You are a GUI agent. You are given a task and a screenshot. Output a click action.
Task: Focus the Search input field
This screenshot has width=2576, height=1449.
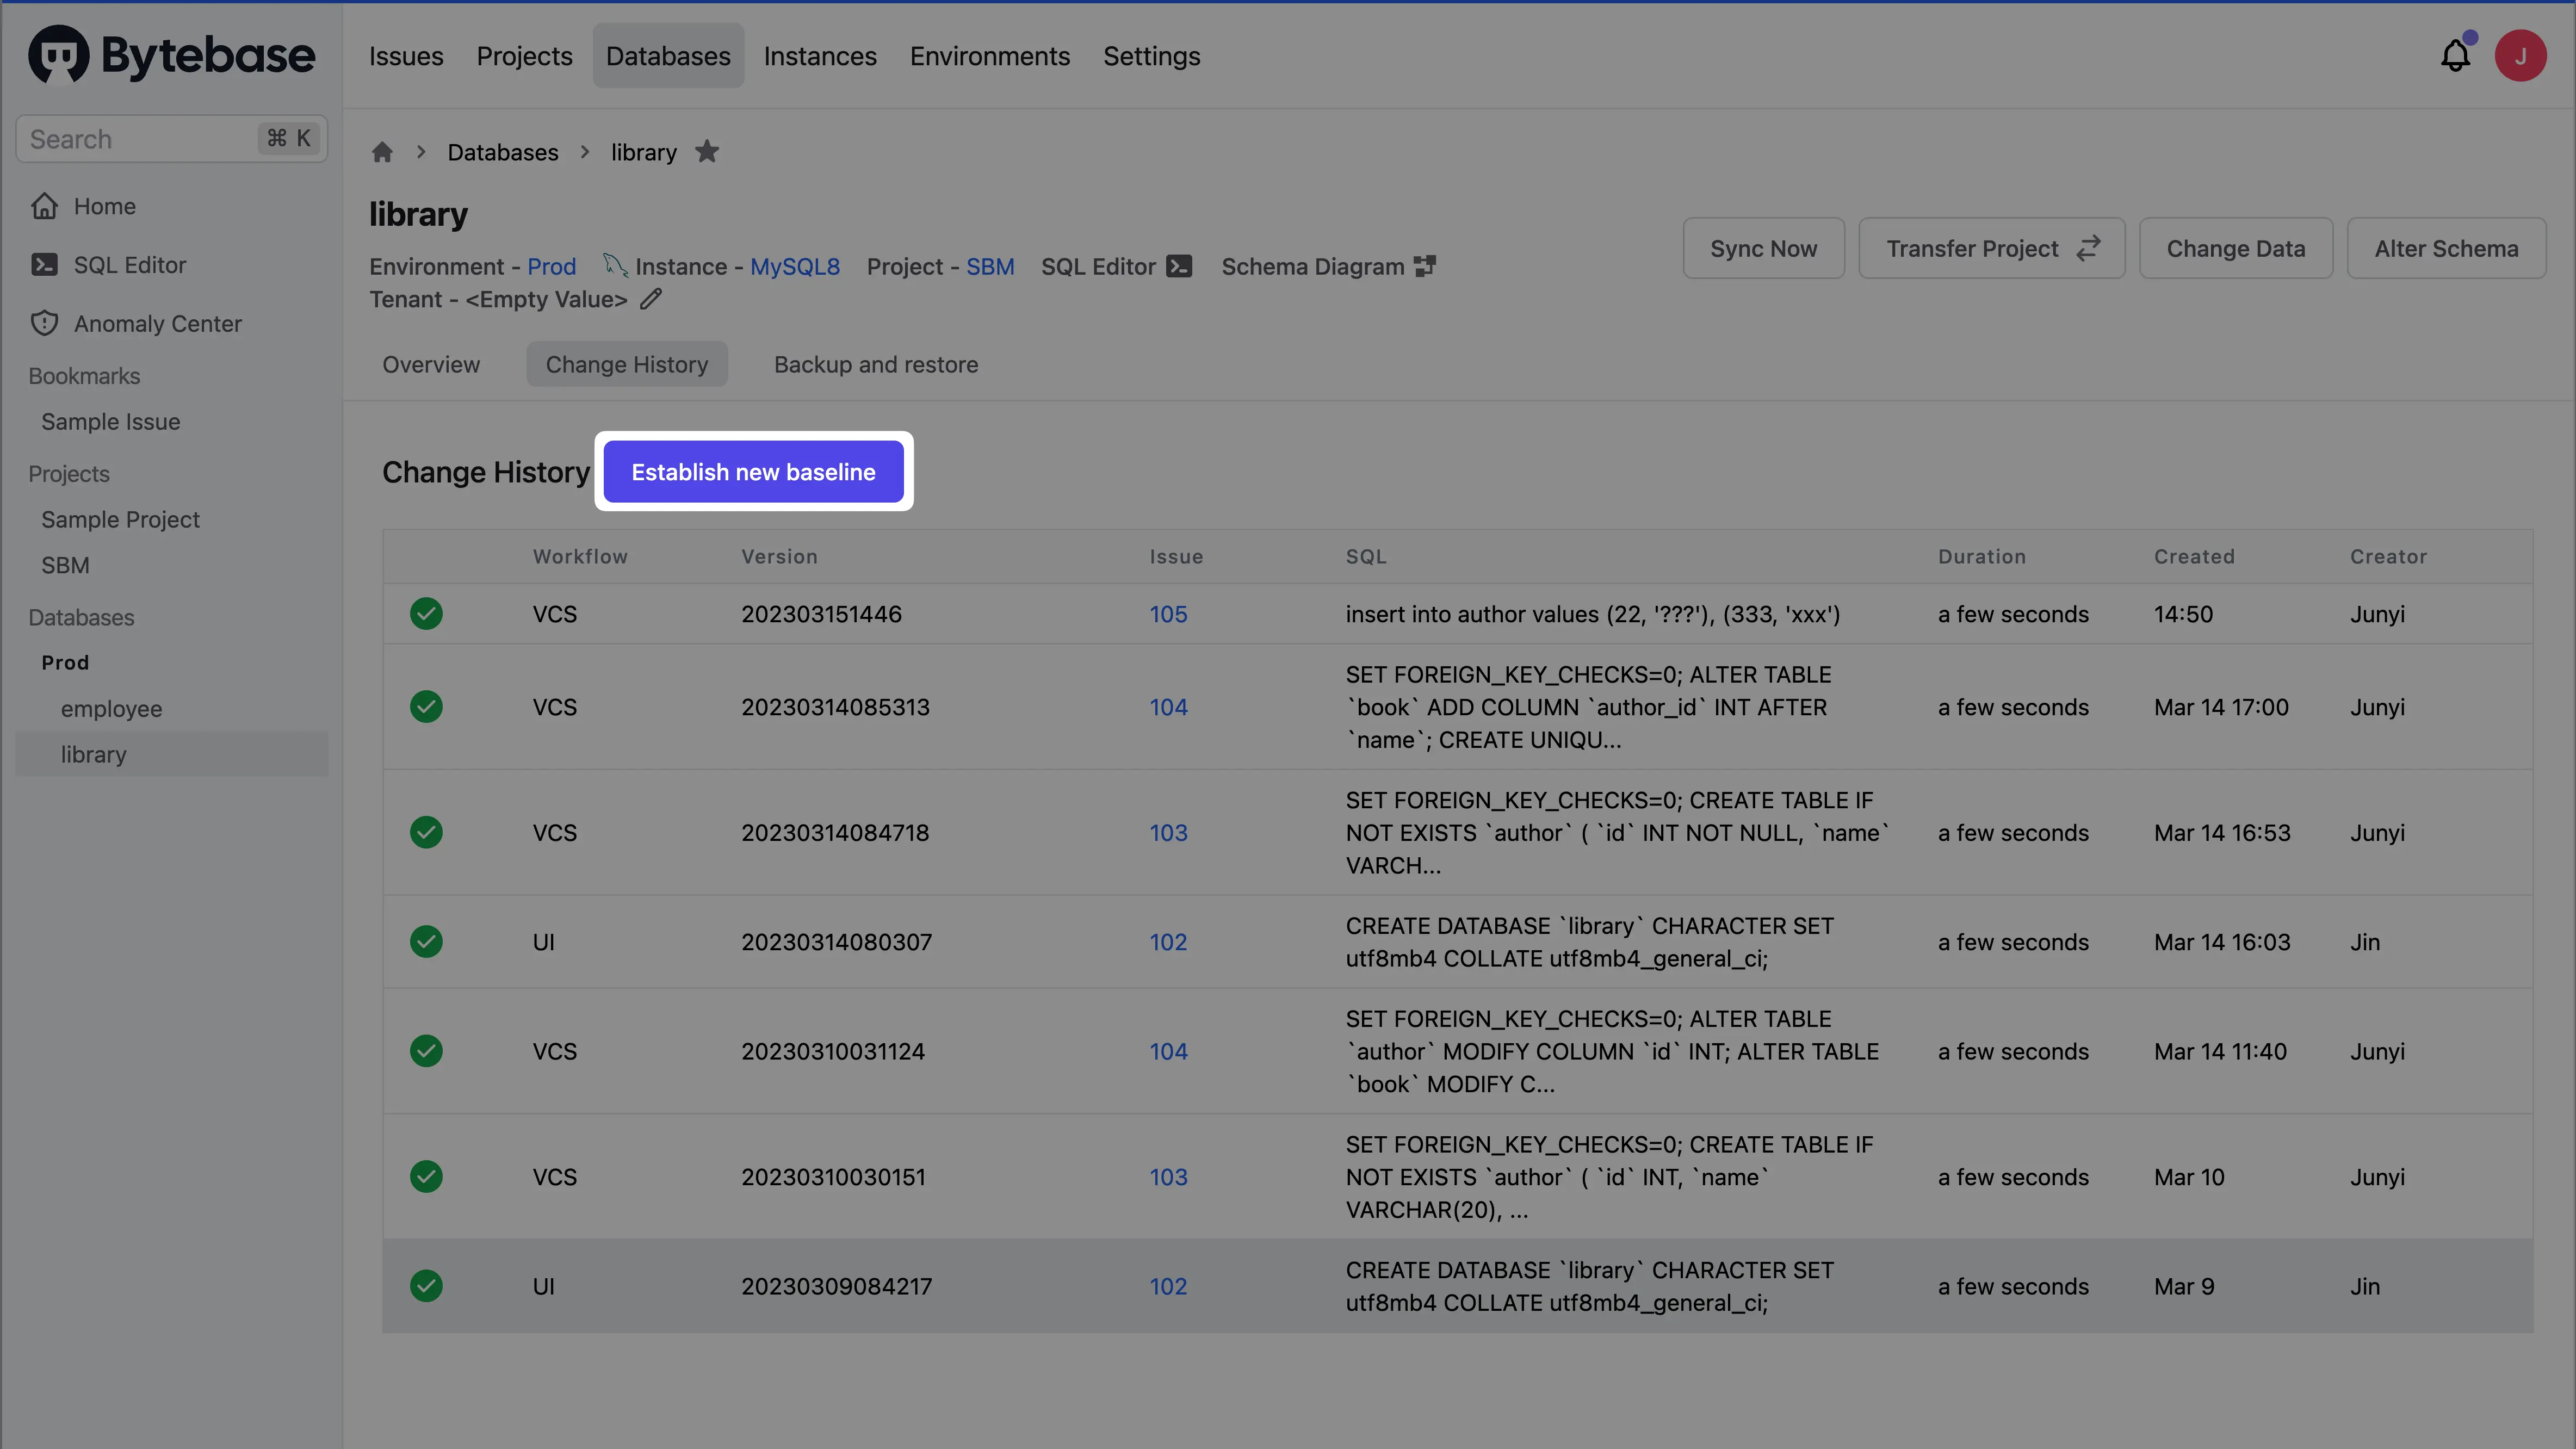pos(172,139)
